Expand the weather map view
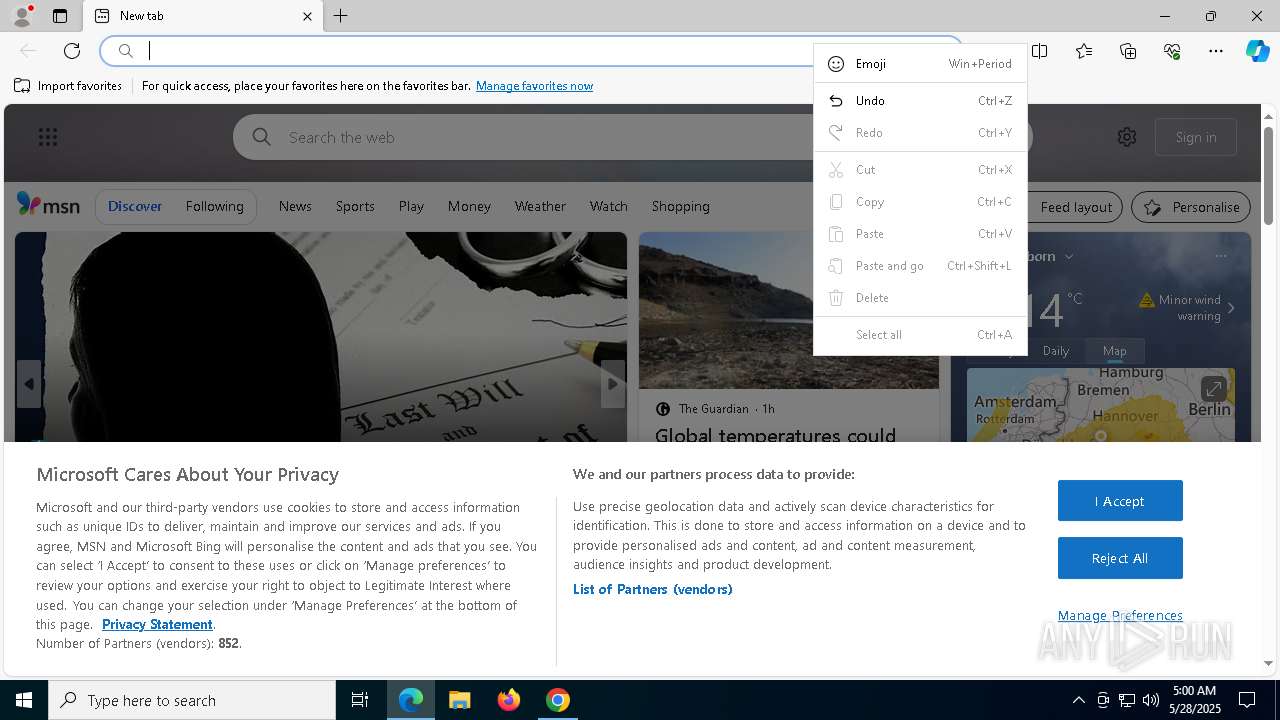Image resolution: width=1280 pixels, height=720 pixels. tap(1213, 388)
